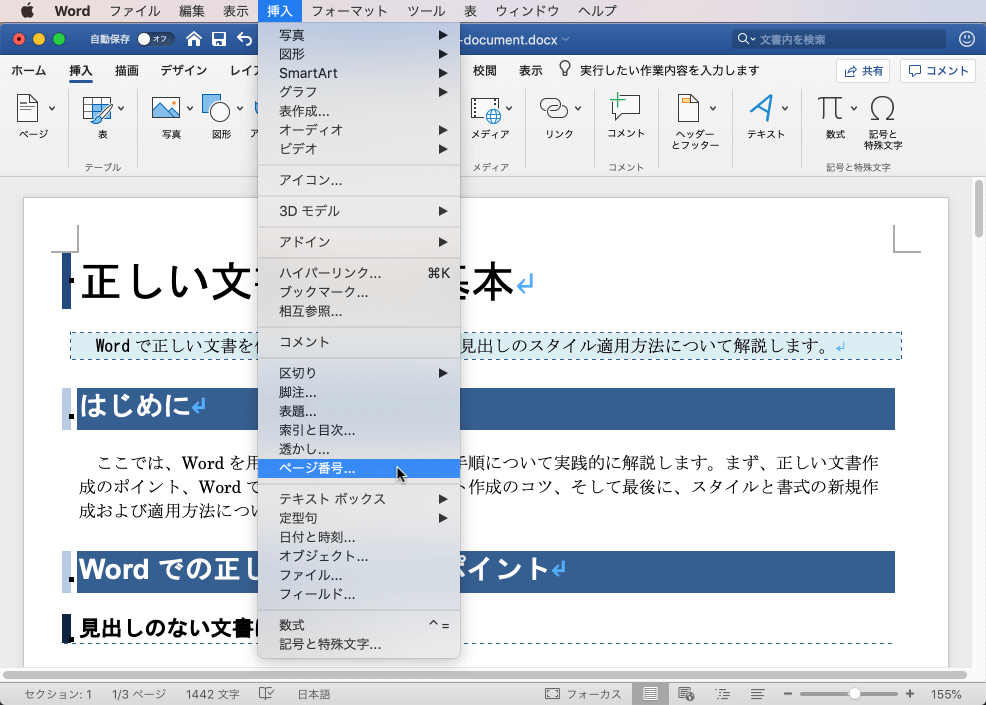Screen dimensions: 986x705
Task: Switch to Print Layout view icon
Action: coord(650,694)
